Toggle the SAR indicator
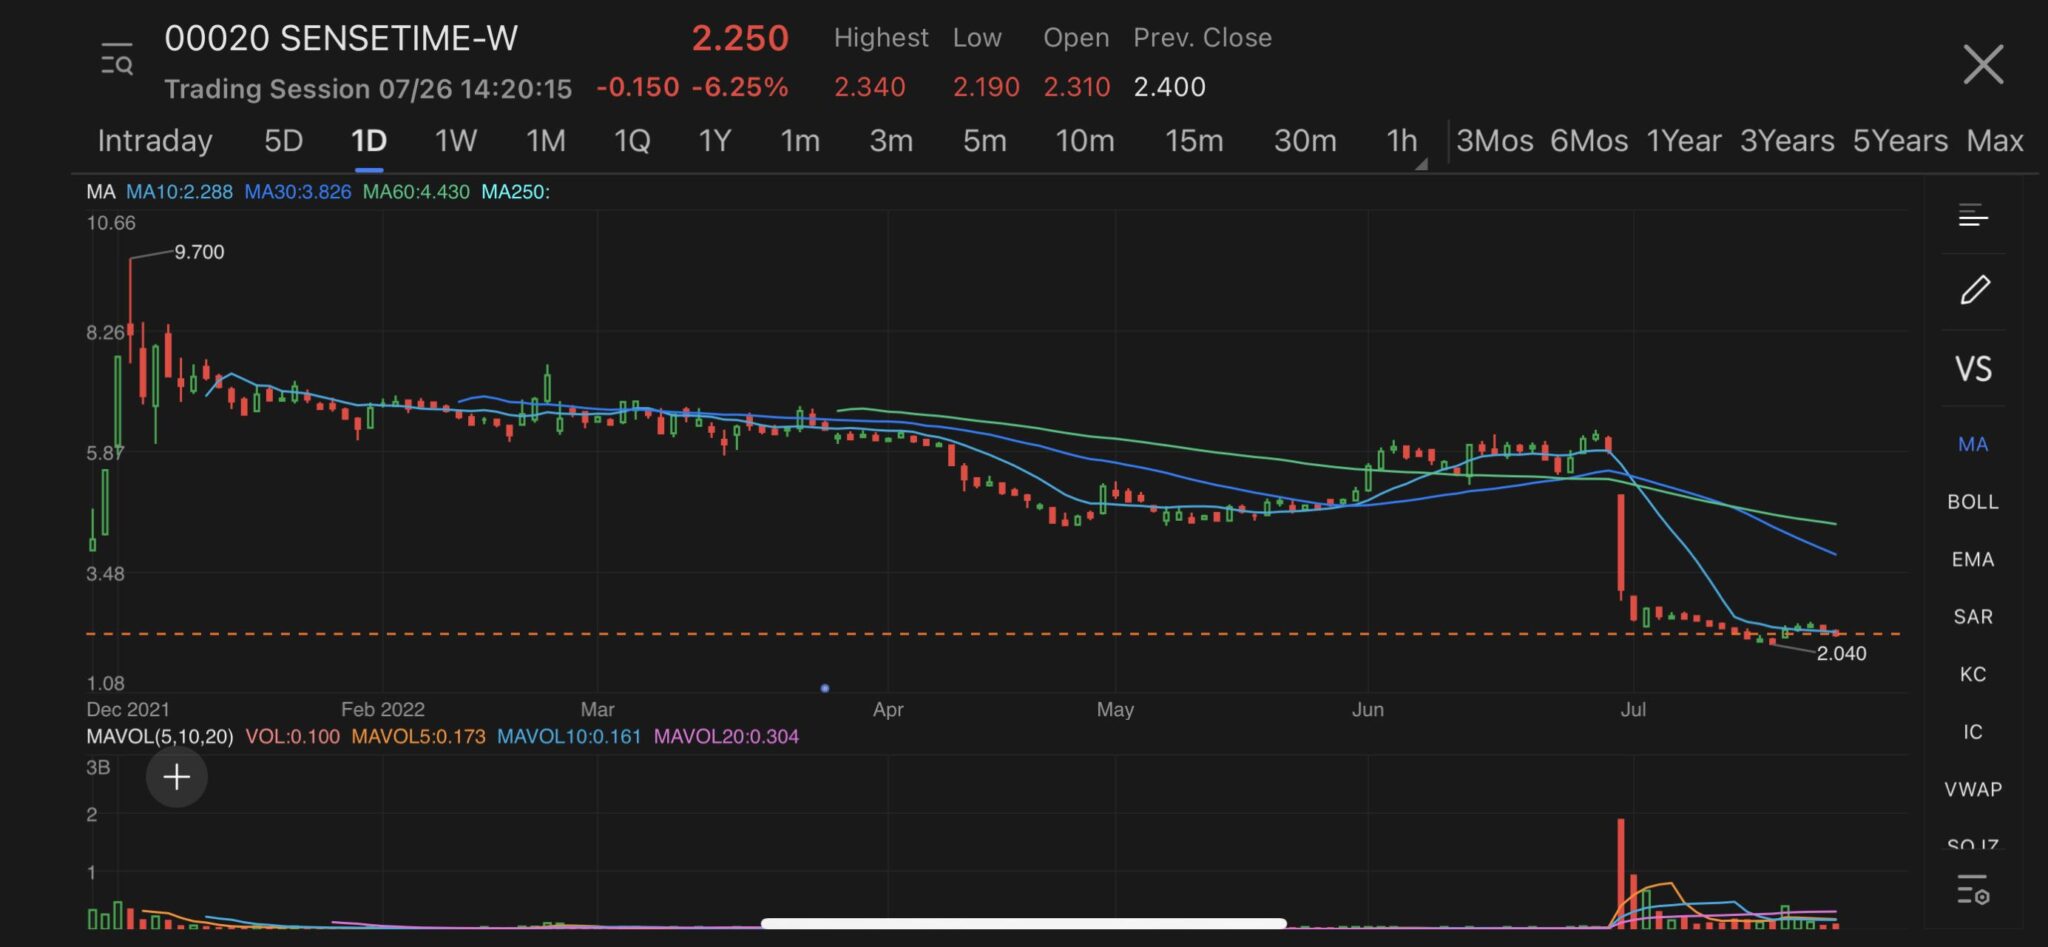Screen dimensions: 2048x947 coord(1973,617)
